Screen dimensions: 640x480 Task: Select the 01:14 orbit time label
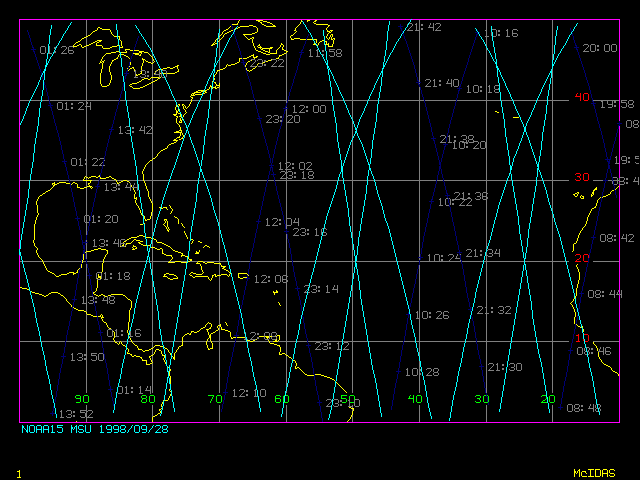coord(134,390)
